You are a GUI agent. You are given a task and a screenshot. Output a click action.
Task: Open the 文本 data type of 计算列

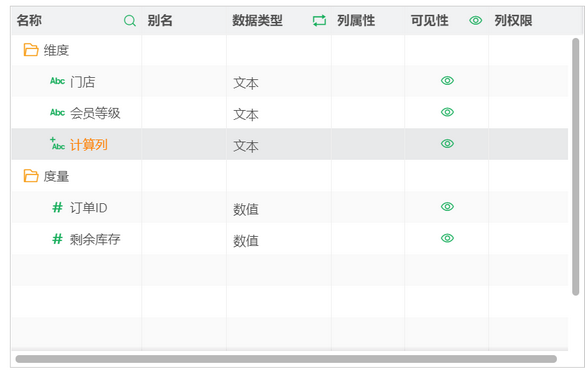pyautogui.click(x=246, y=146)
